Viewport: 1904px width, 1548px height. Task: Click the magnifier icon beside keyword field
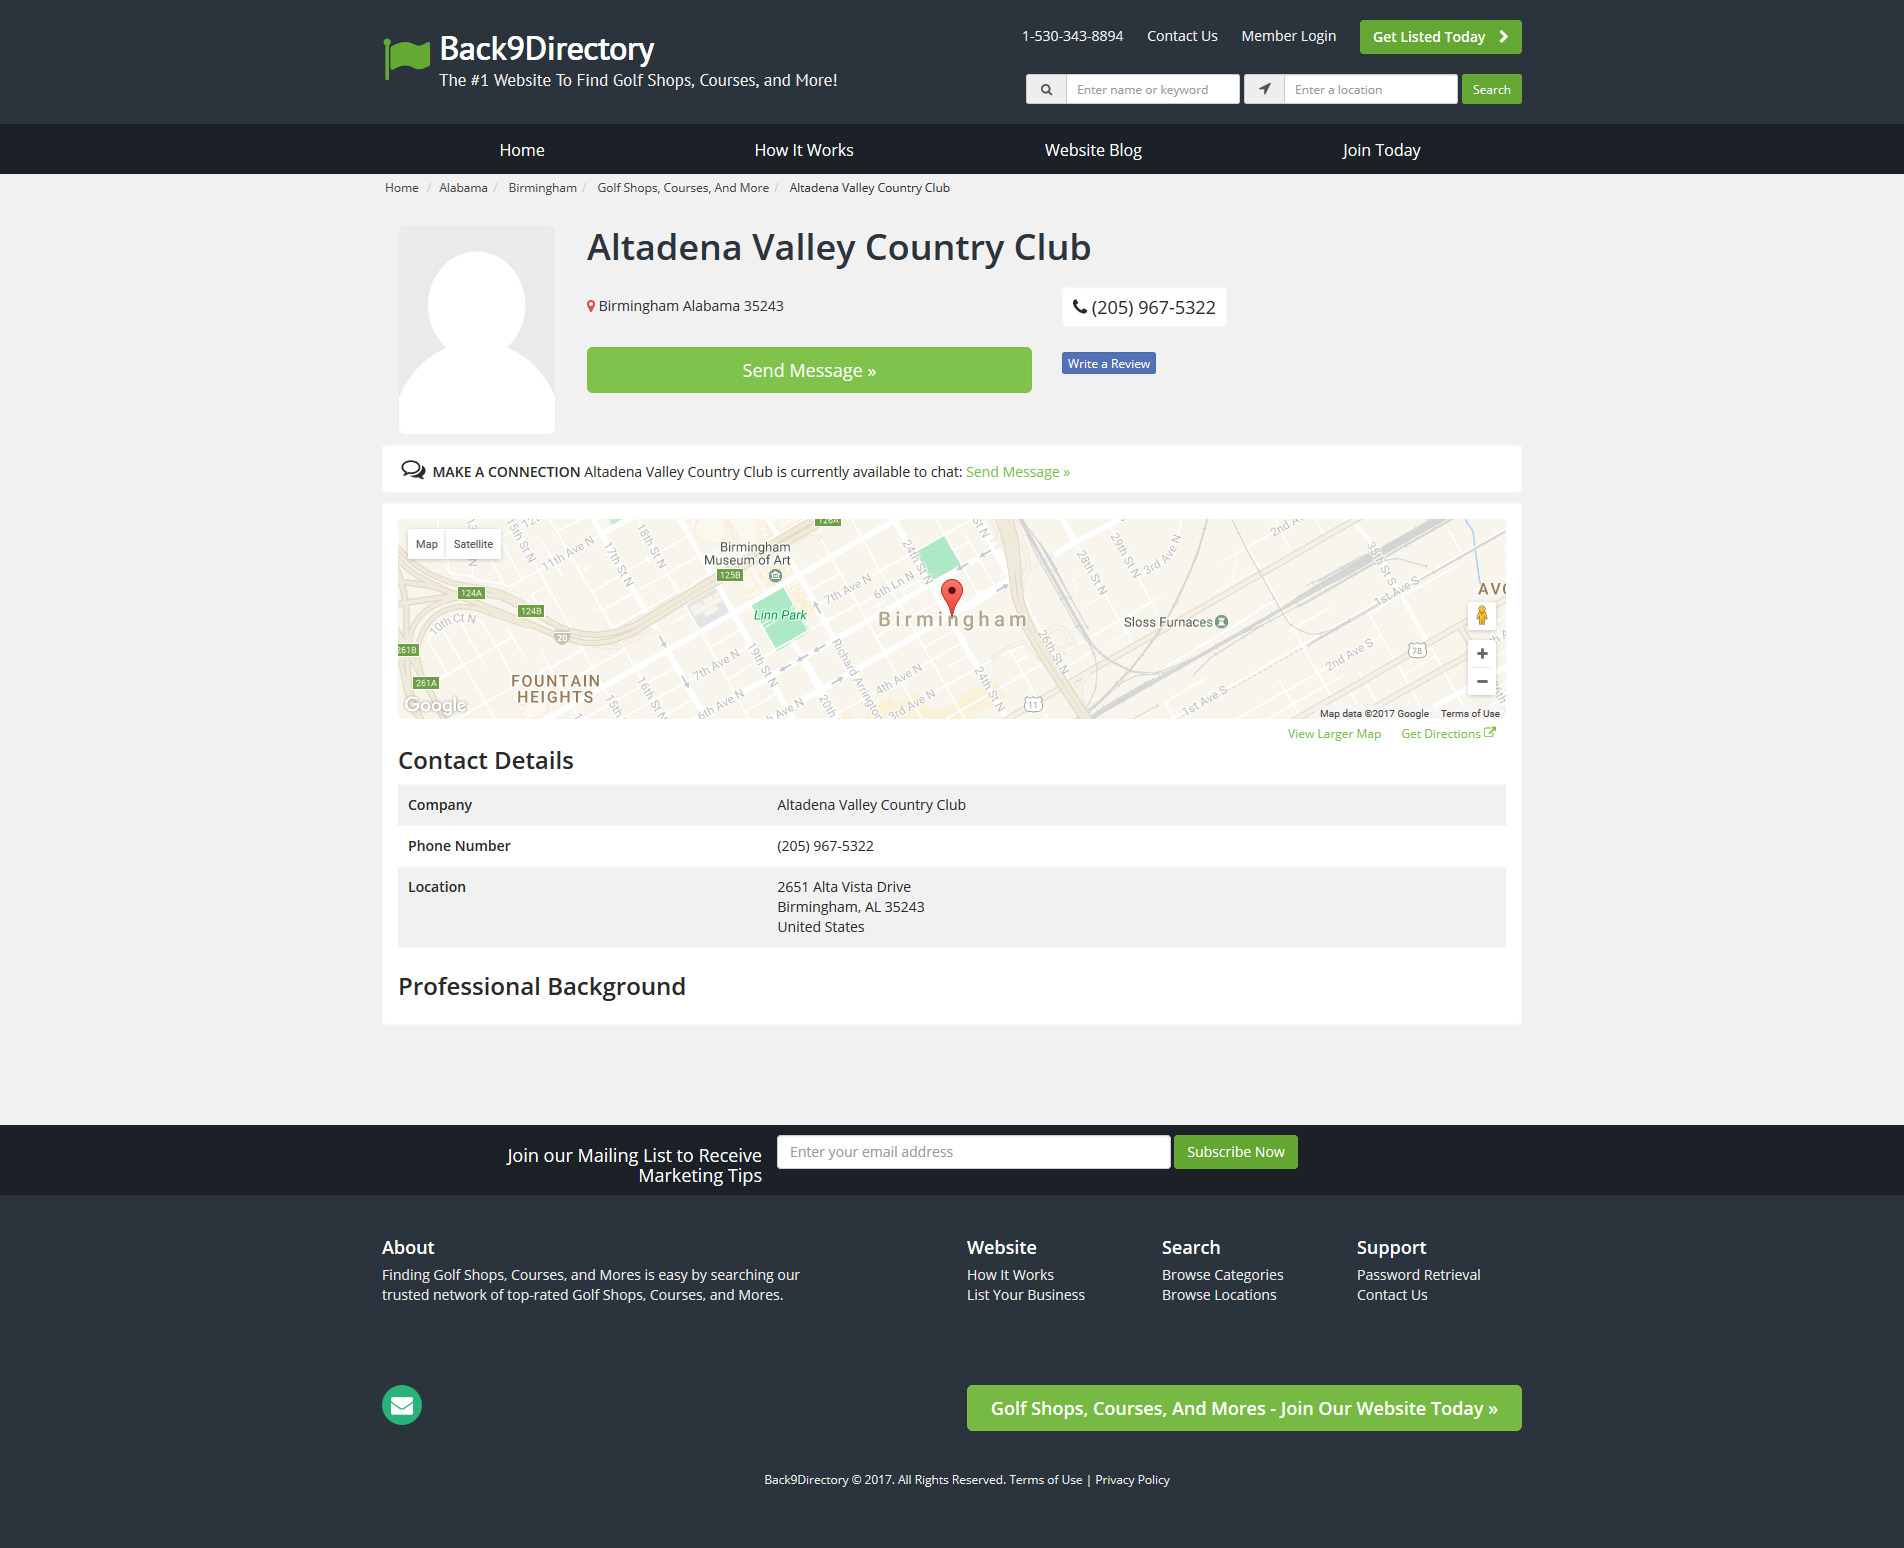point(1046,89)
